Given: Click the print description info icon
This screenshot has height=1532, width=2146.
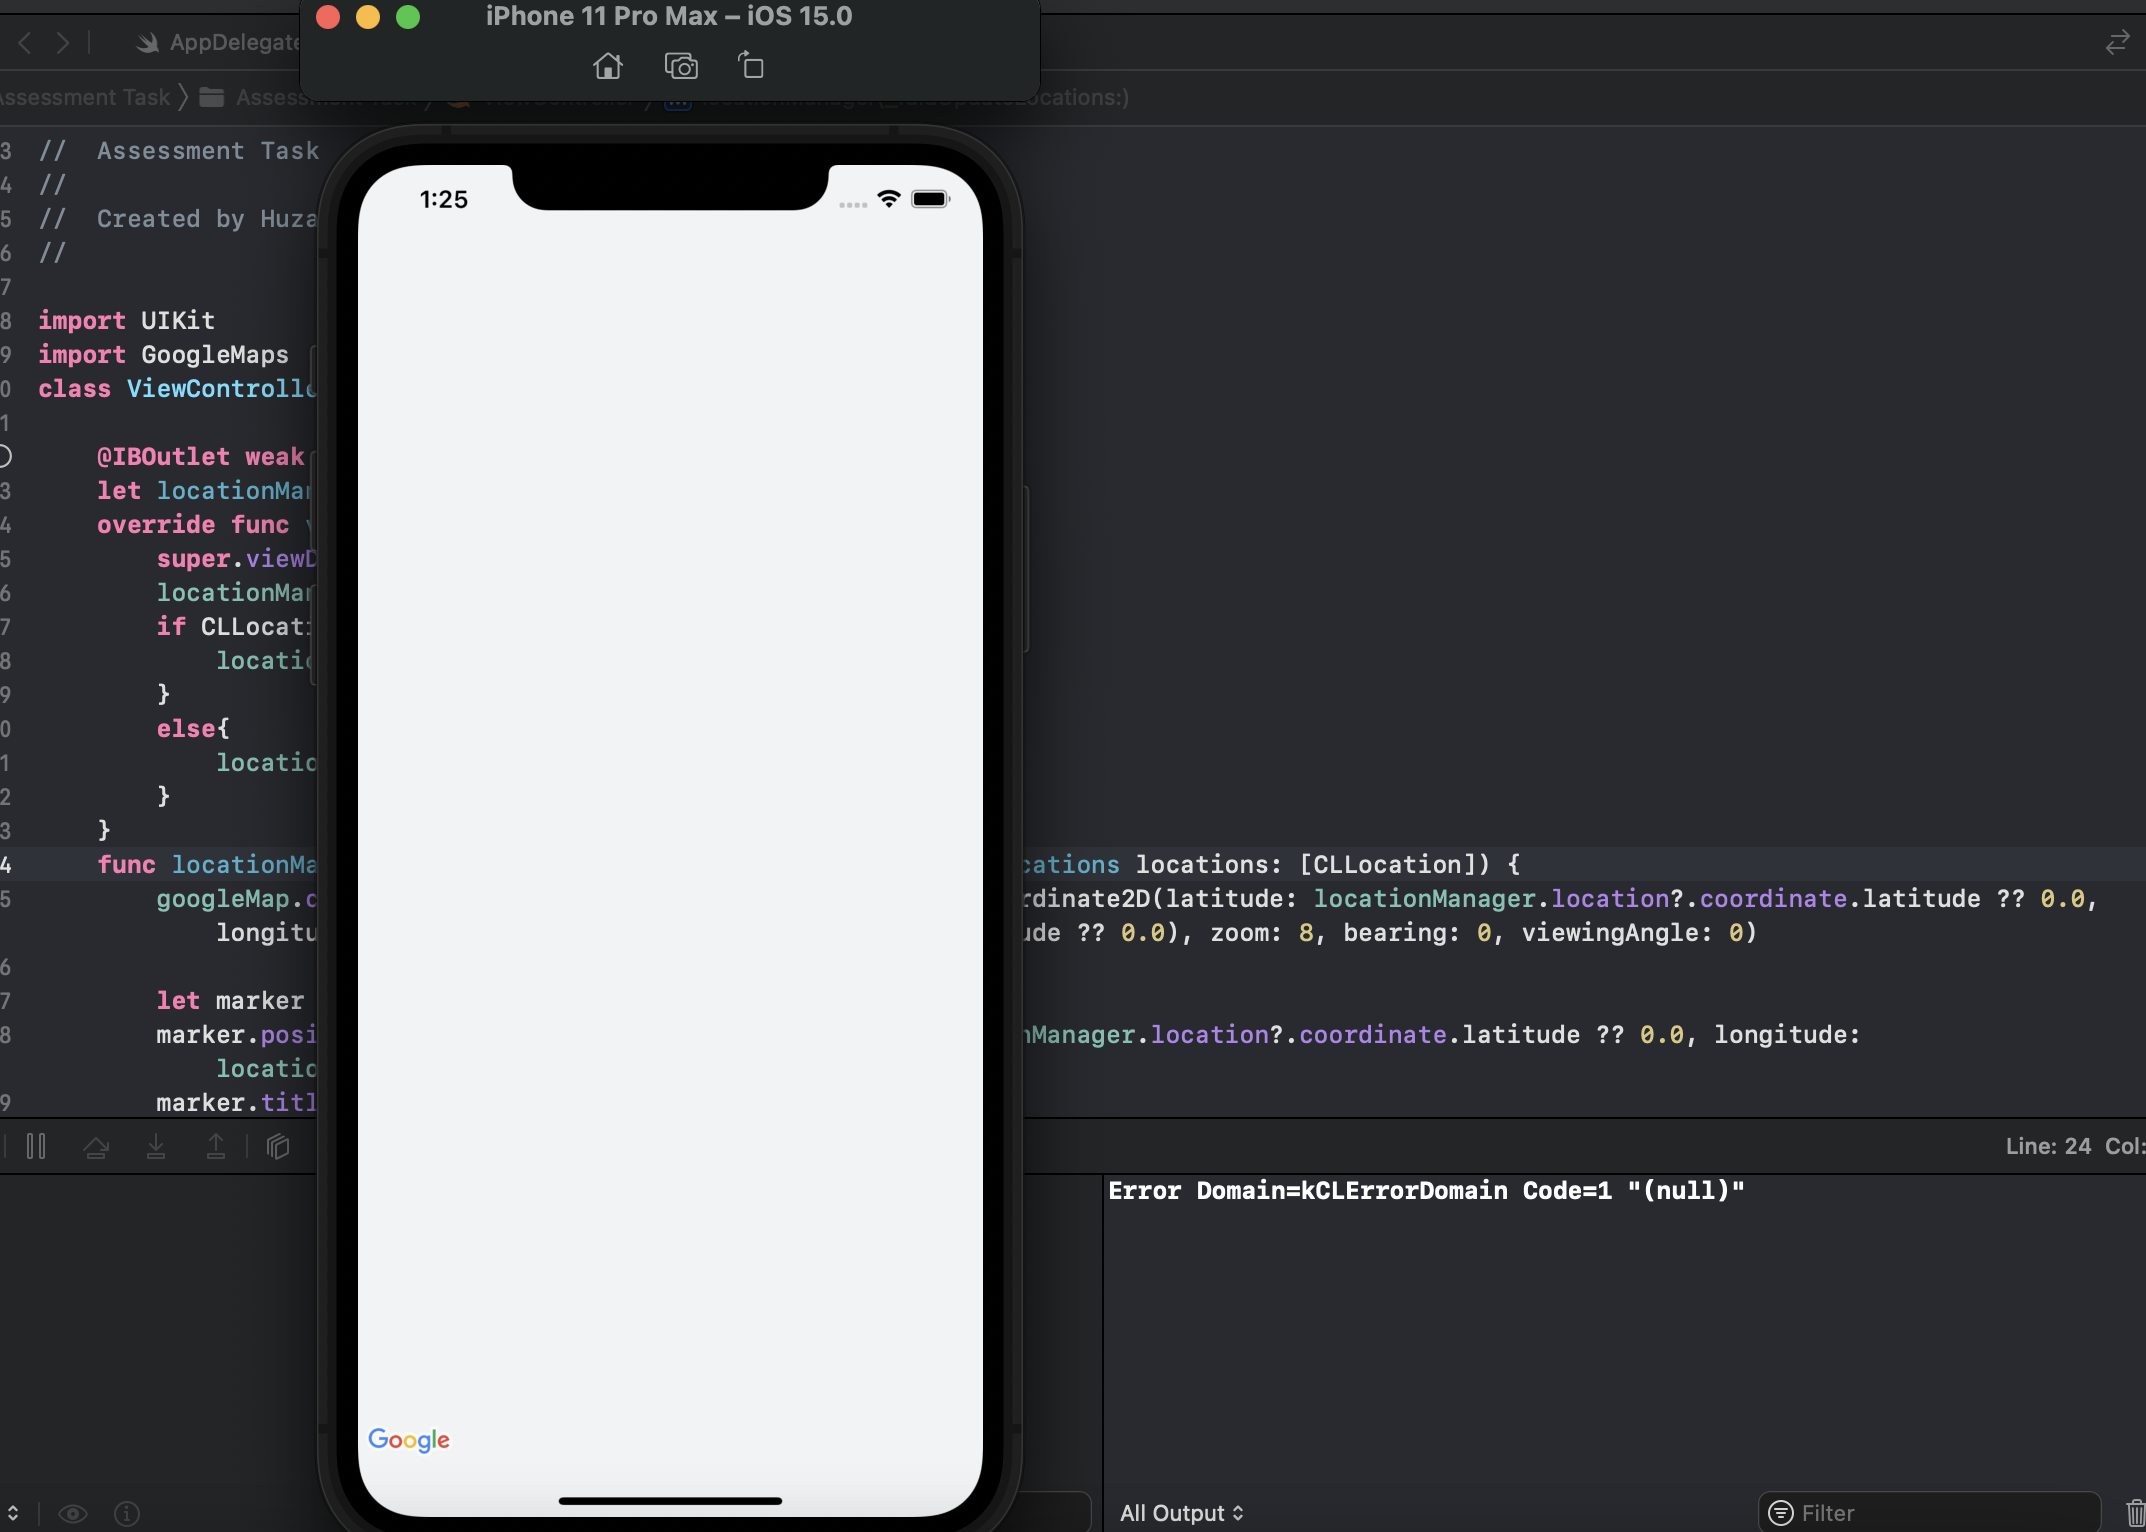Looking at the screenshot, I should 127,1514.
